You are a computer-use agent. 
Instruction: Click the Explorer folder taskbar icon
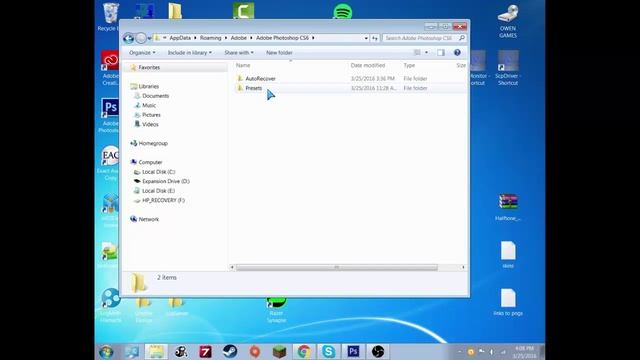[156, 351]
